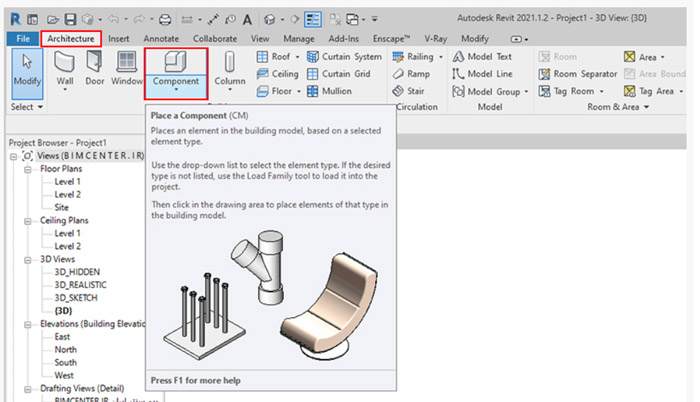Open the ribbon display options toggle after Modify tab
The width and height of the screenshot is (700, 402).
coord(519,39)
